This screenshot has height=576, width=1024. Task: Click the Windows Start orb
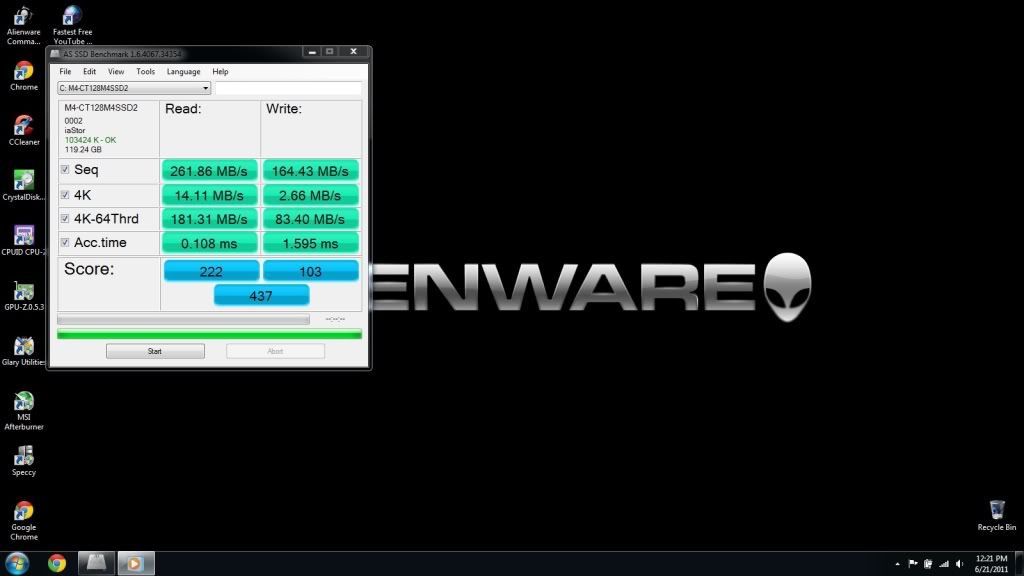coord(17,563)
